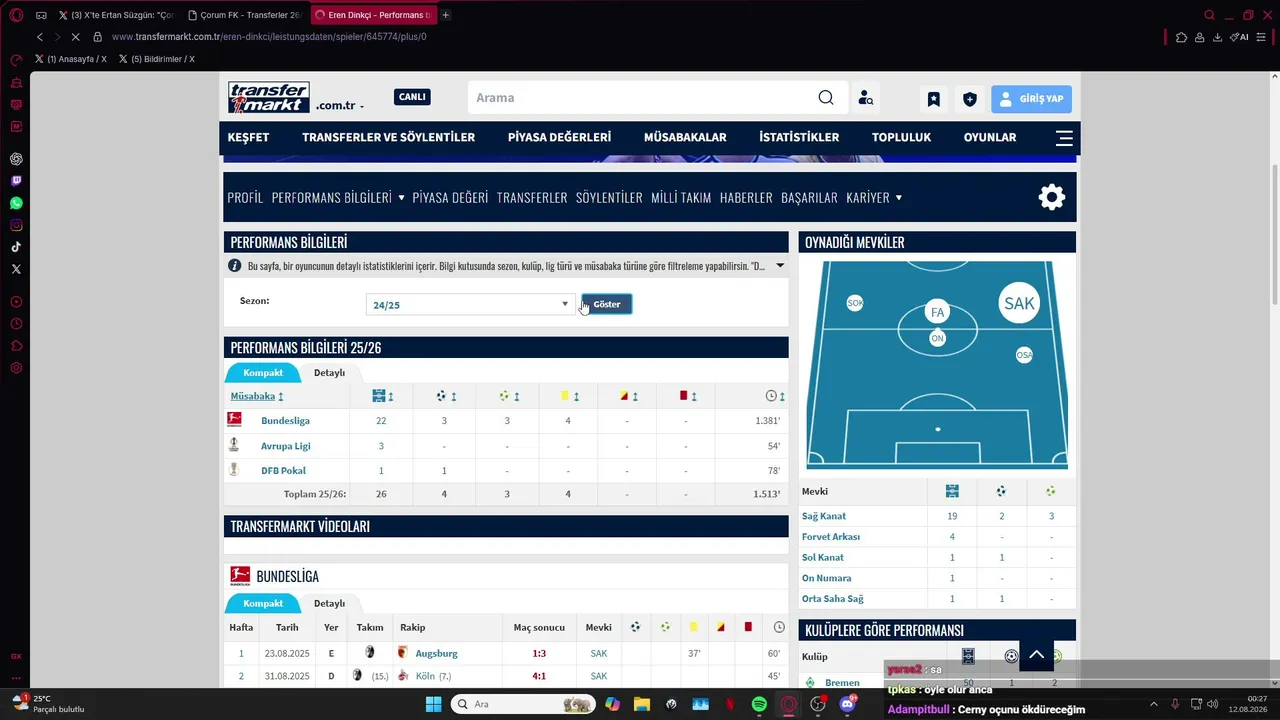
Task: Open İstatistikler menu
Action: (799, 138)
